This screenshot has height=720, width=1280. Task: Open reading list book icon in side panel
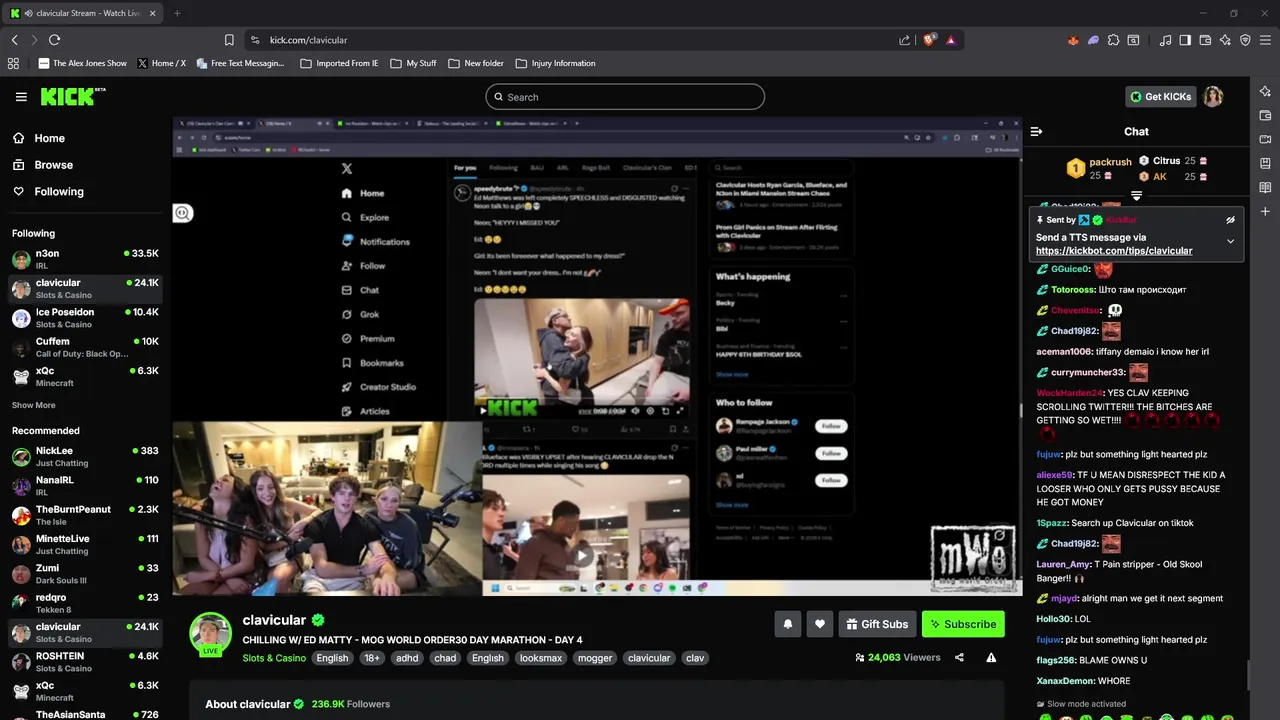coord(1265,187)
